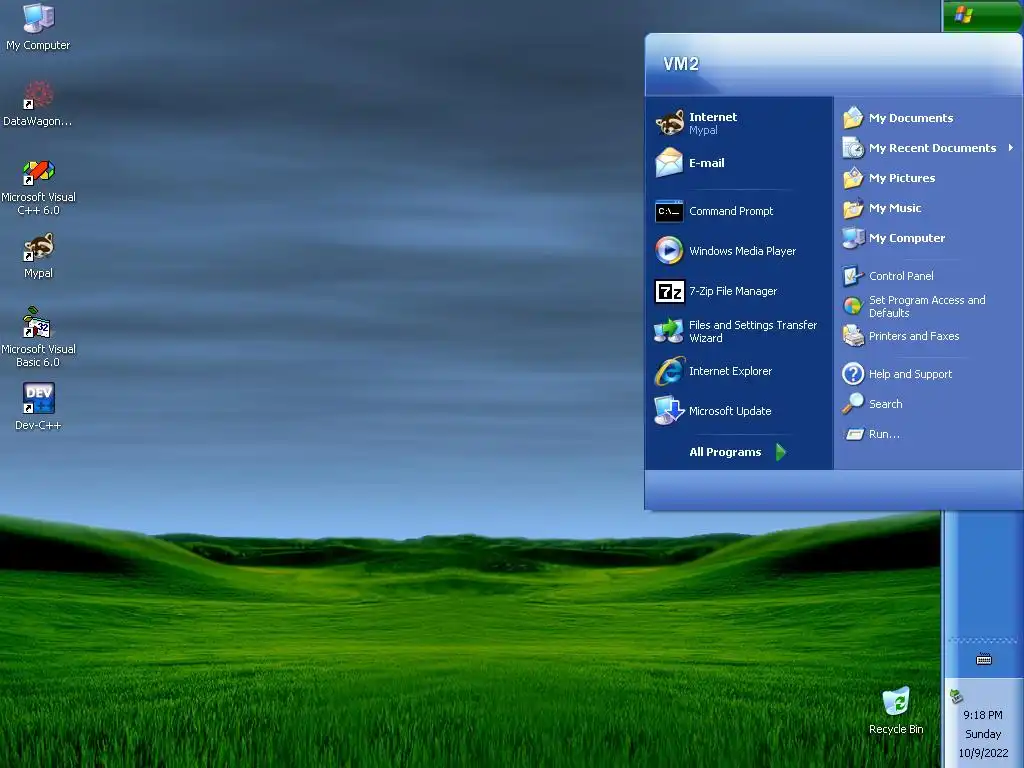
Task: Click Run... in Start menu
Action: click(929, 434)
